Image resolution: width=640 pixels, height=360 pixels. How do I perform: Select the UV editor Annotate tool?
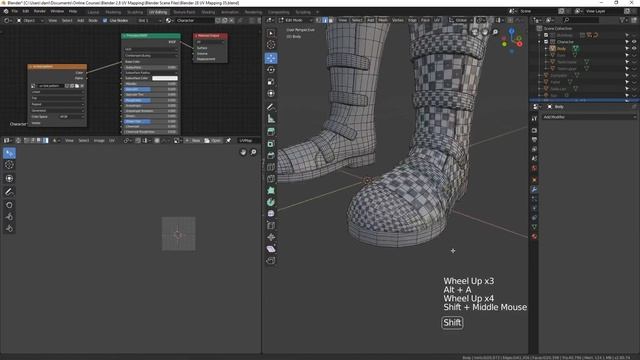pyautogui.click(x=9, y=192)
